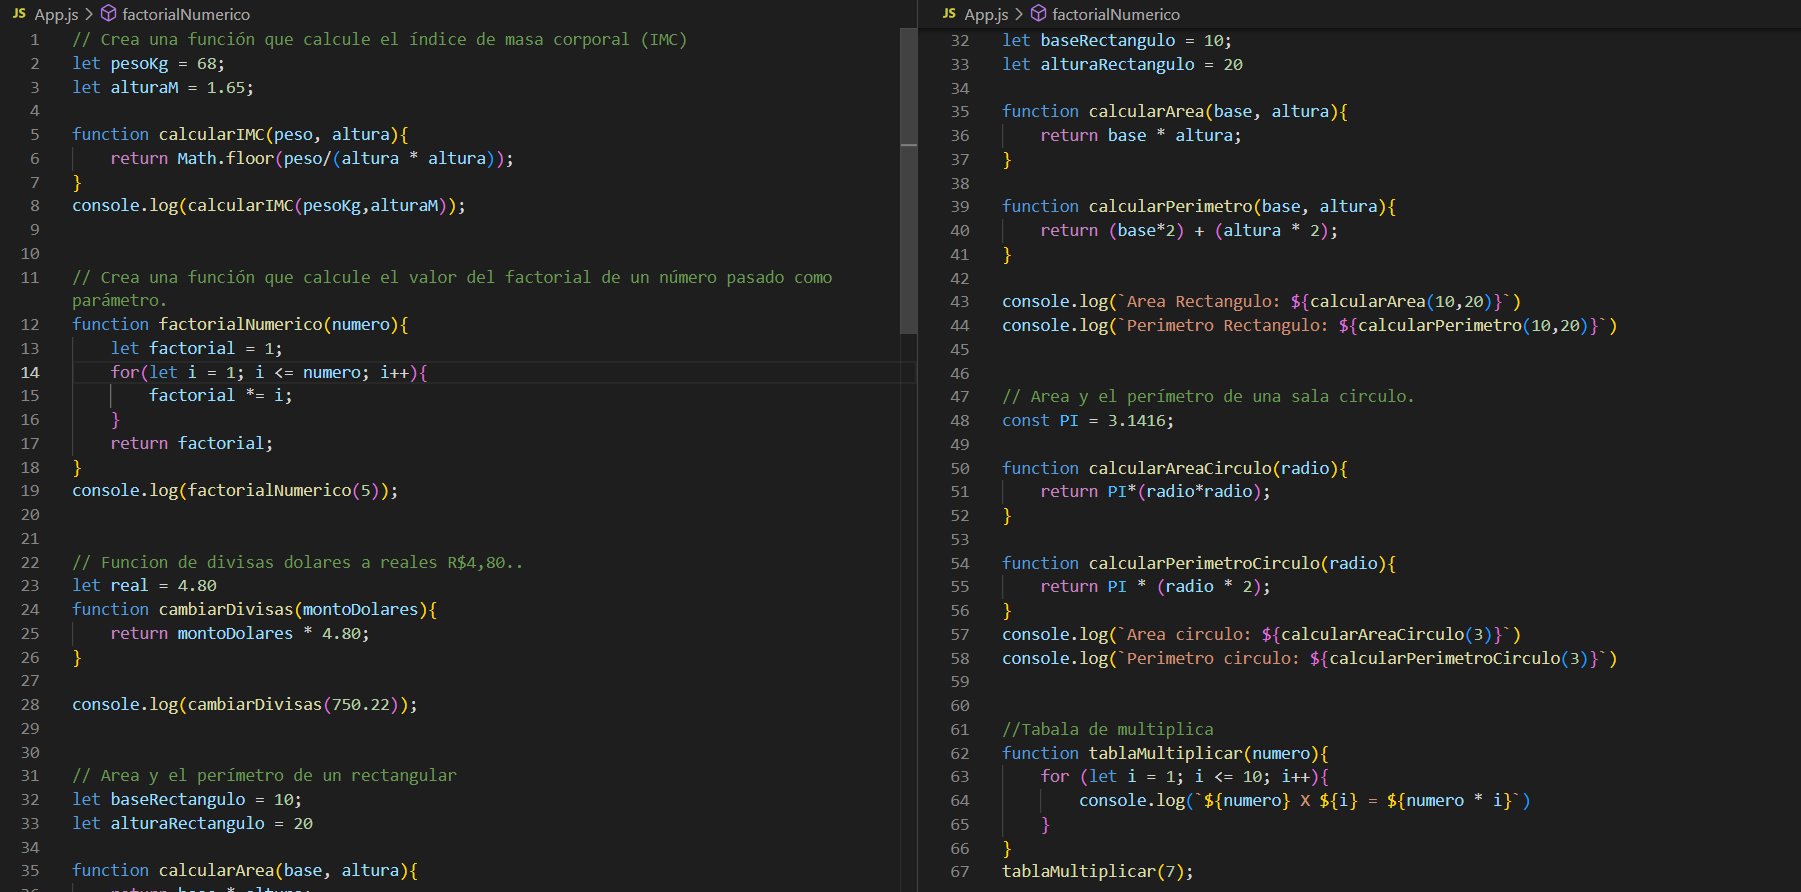1801x892 pixels.
Task: Click 'function calcularPerimetroCirculo(radio){' declaration
Action: (x=1199, y=564)
